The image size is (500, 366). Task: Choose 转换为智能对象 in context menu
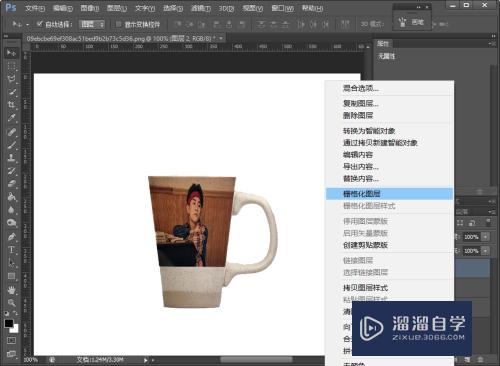pos(389,131)
